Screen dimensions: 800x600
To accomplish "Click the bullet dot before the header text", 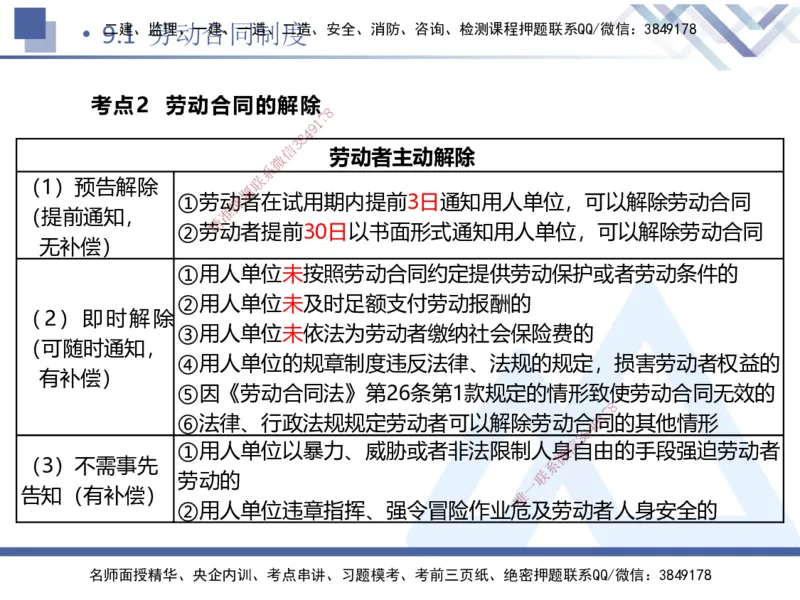I will click(x=88, y=31).
